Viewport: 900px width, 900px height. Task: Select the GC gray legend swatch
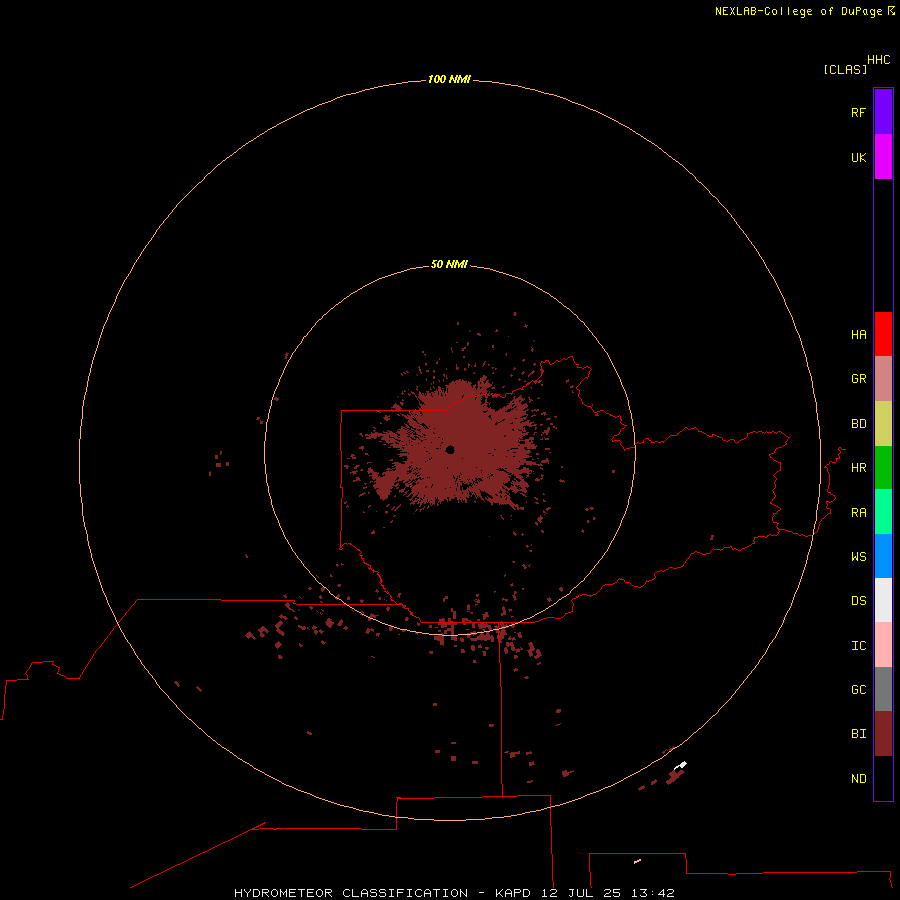point(883,689)
